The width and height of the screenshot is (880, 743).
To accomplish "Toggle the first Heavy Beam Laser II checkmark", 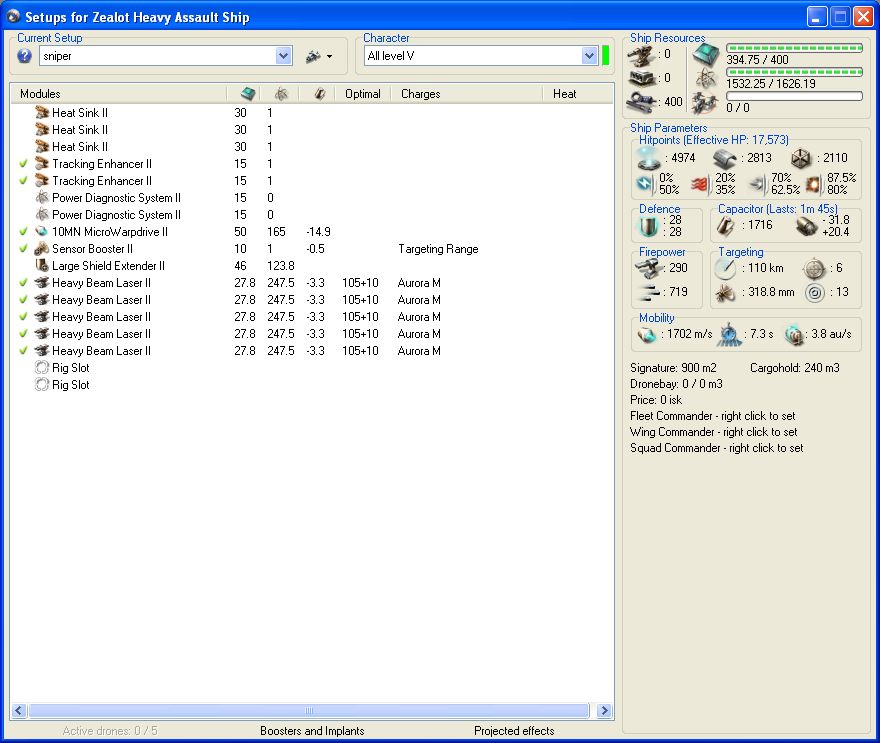I will pyautogui.click(x=23, y=283).
